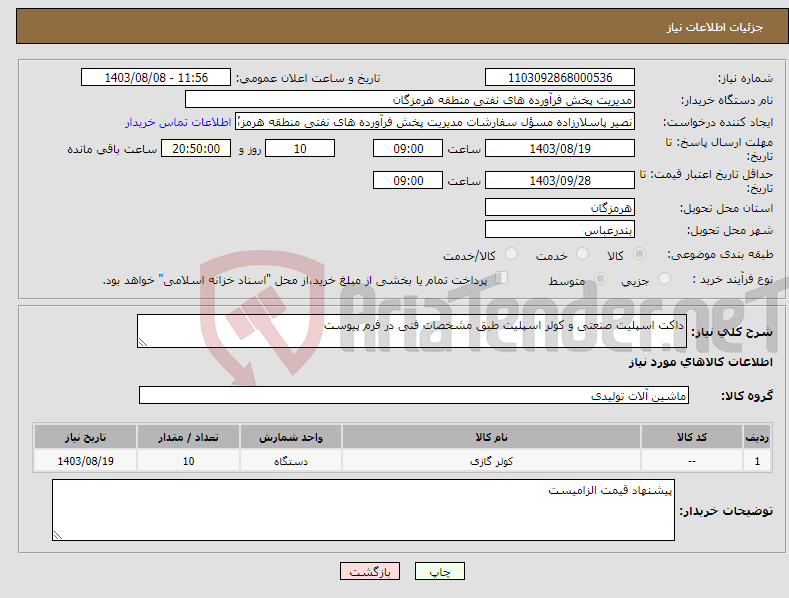Click the شرح کلی نیاز description textarea
The image size is (789, 598).
[x=412, y=331]
